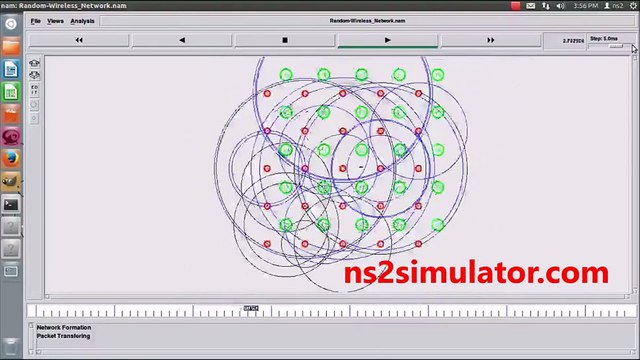Select the 'Network Formation' annotation
640x360 pixels.
64,327
